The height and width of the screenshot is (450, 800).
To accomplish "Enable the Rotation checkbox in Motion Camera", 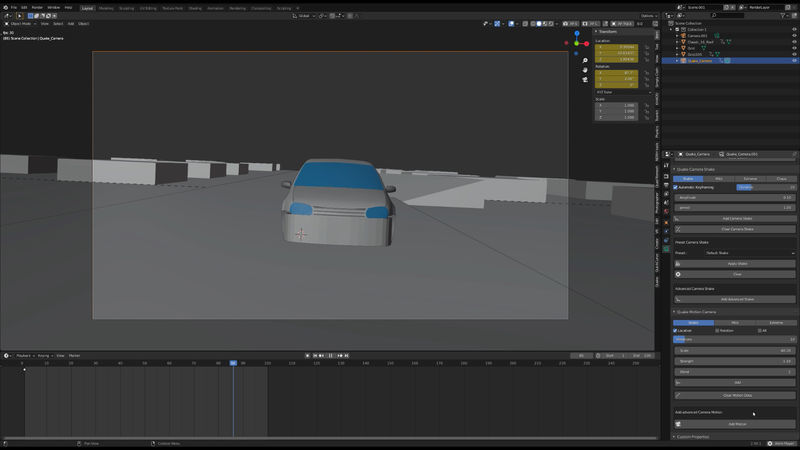I will click(718, 330).
